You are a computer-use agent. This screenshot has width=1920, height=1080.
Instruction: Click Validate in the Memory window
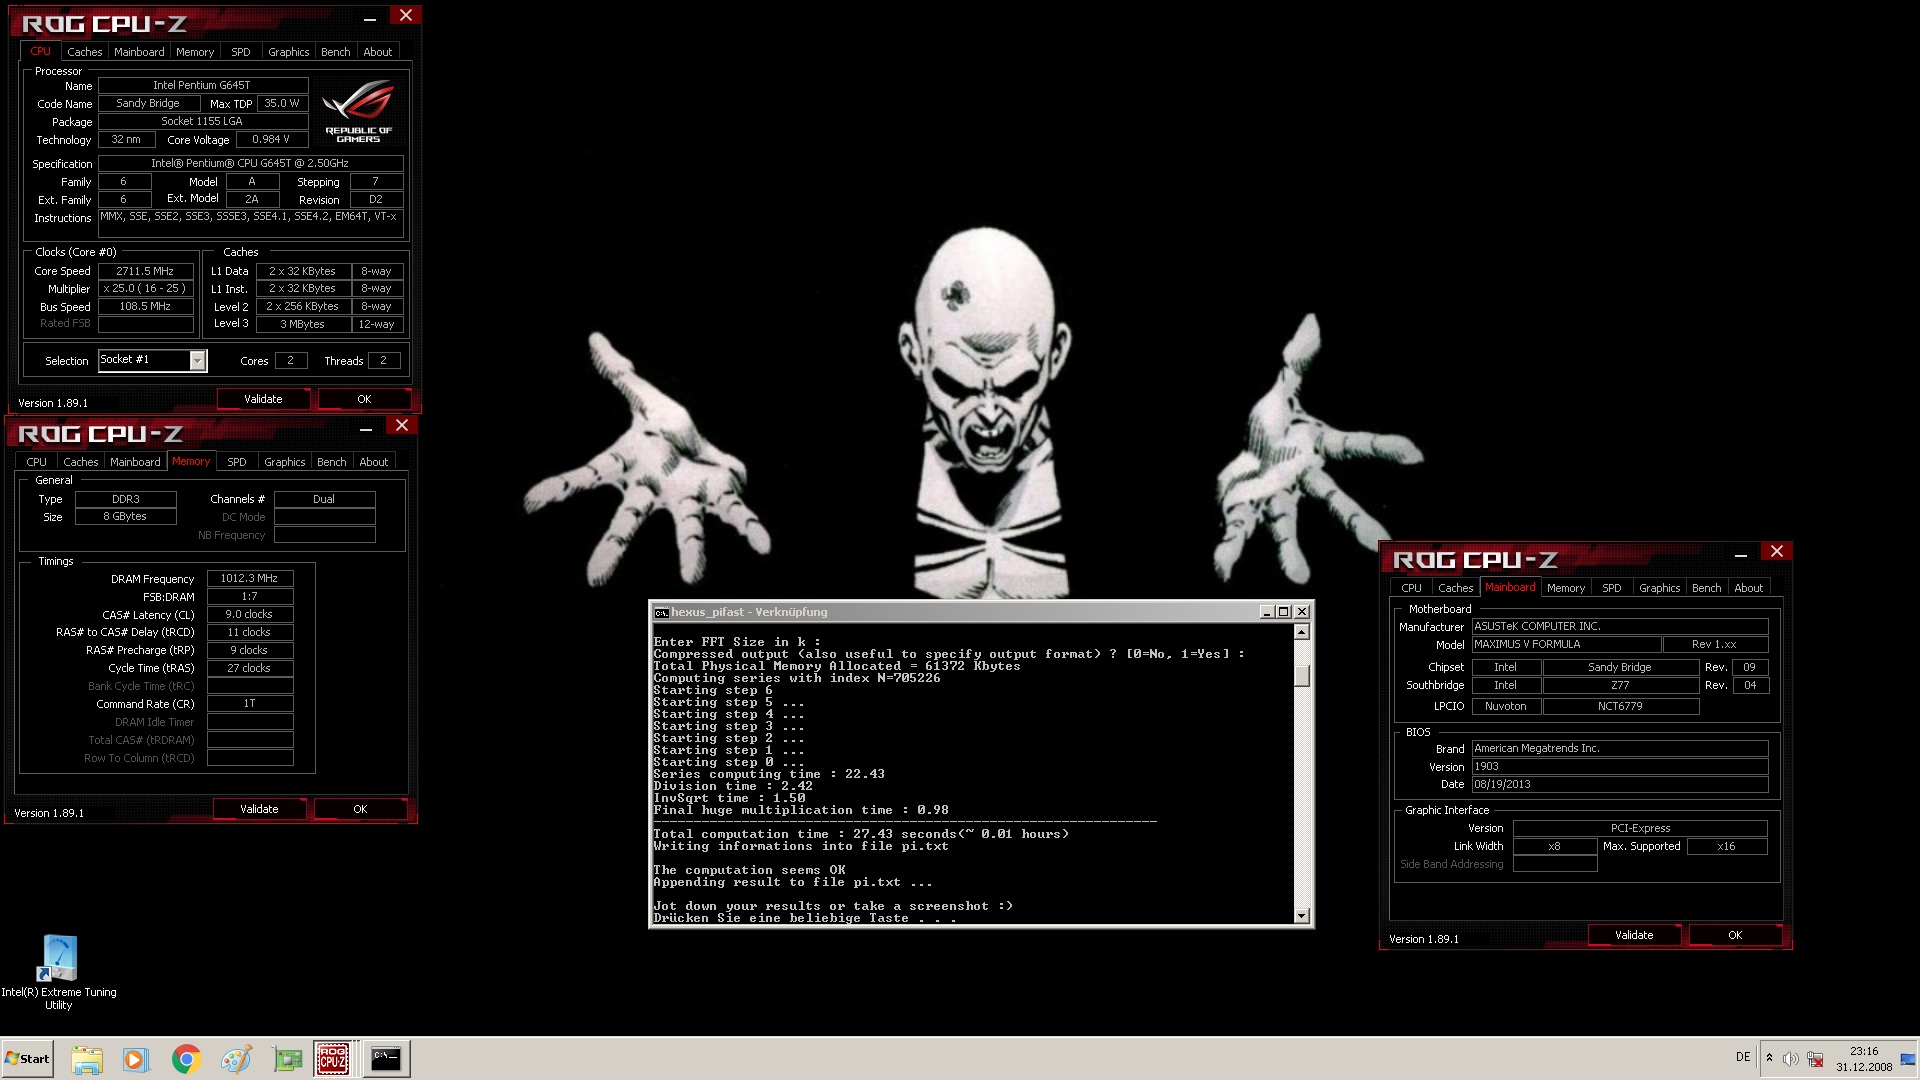pos(260,809)
